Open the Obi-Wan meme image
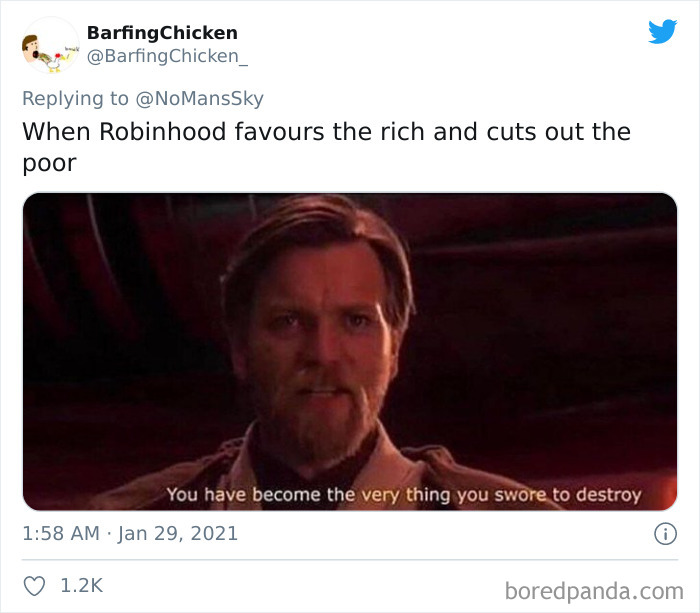700x613 pixels. click(350, 351)
